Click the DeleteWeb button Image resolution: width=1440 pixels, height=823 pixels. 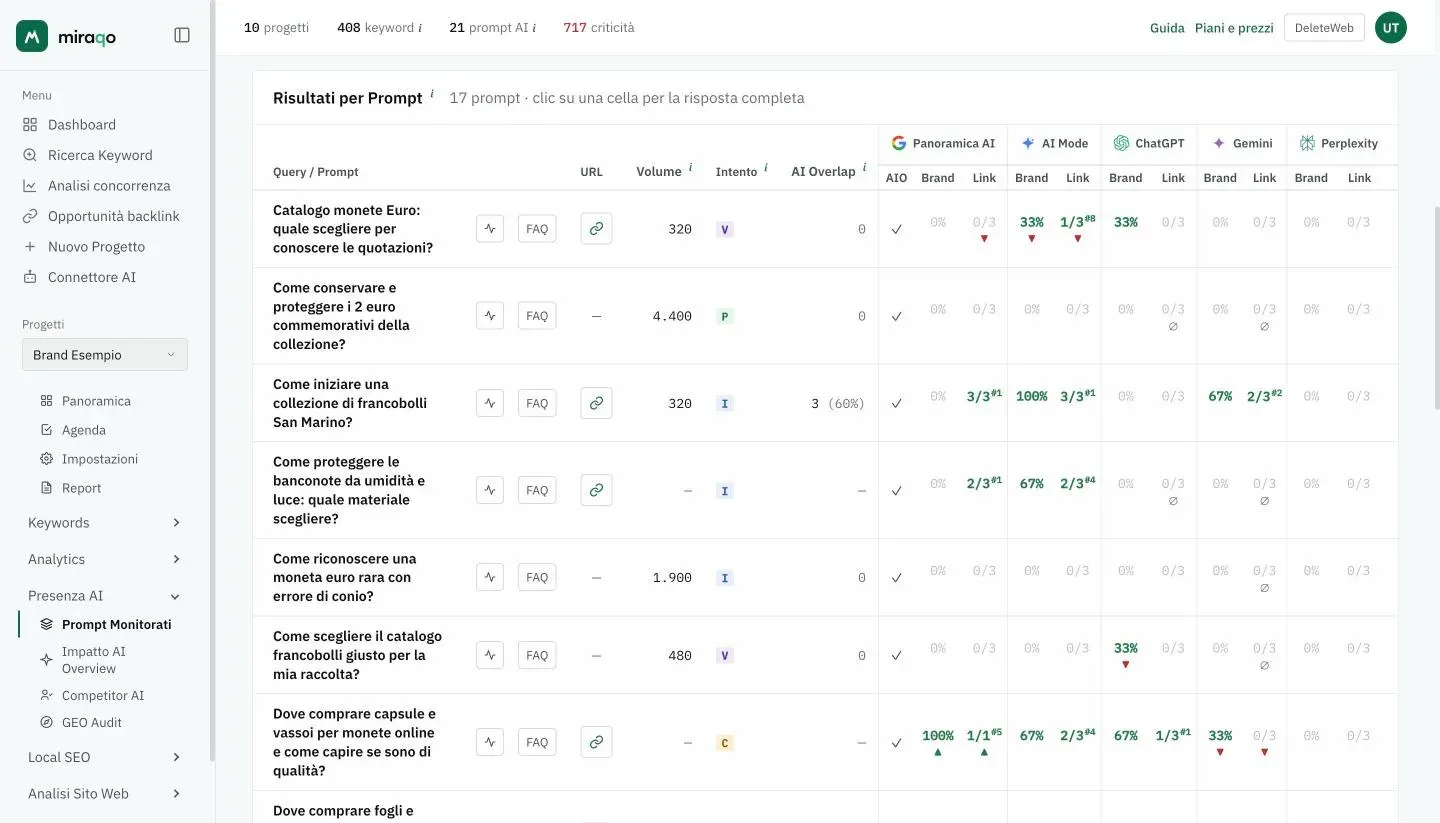coord(1324,28)
